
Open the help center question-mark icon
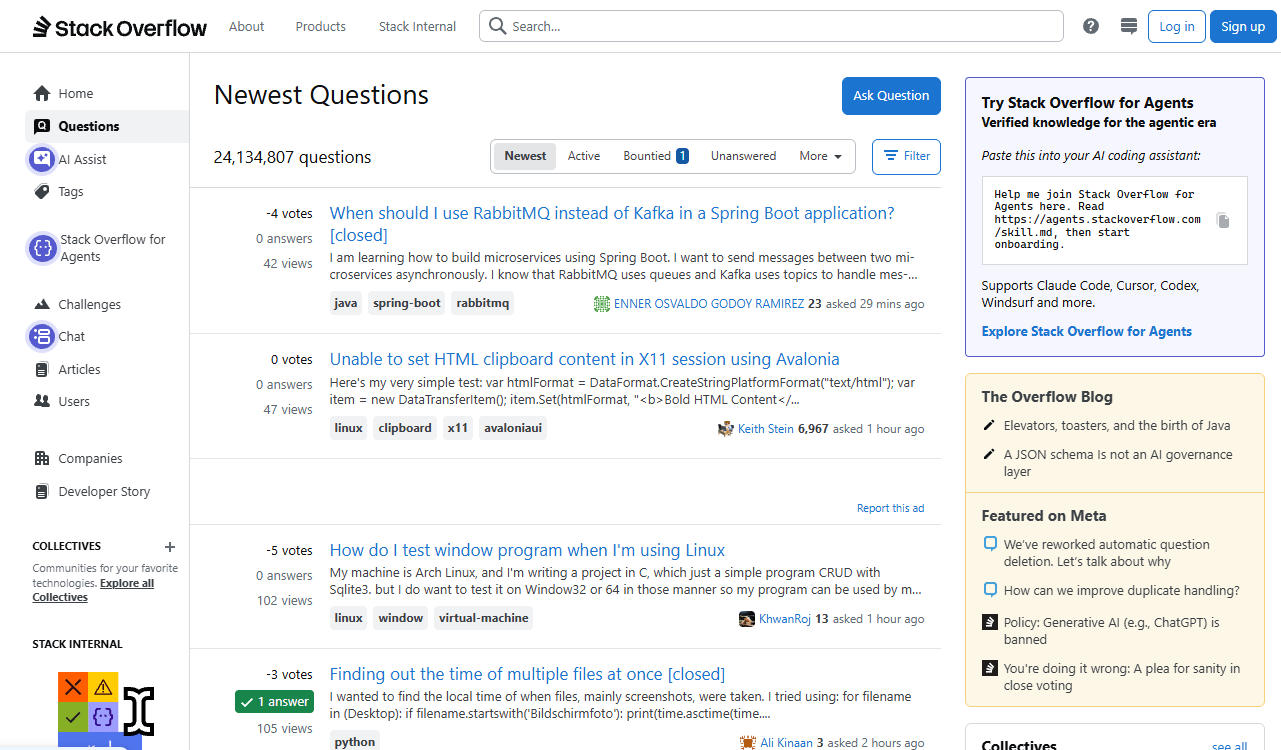(x=1091, y=26)
